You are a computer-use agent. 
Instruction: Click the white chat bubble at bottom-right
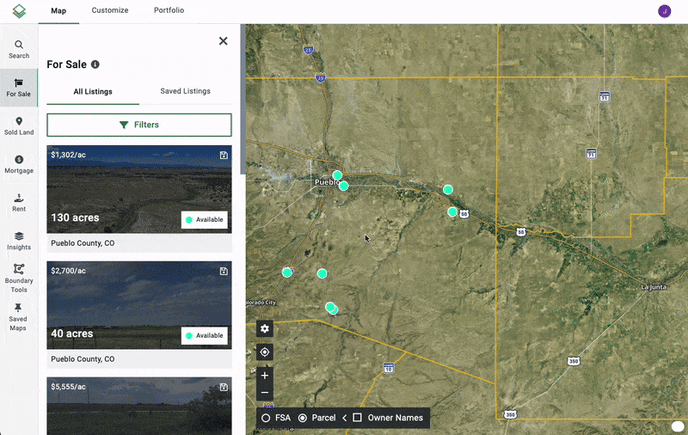point(678,426)
